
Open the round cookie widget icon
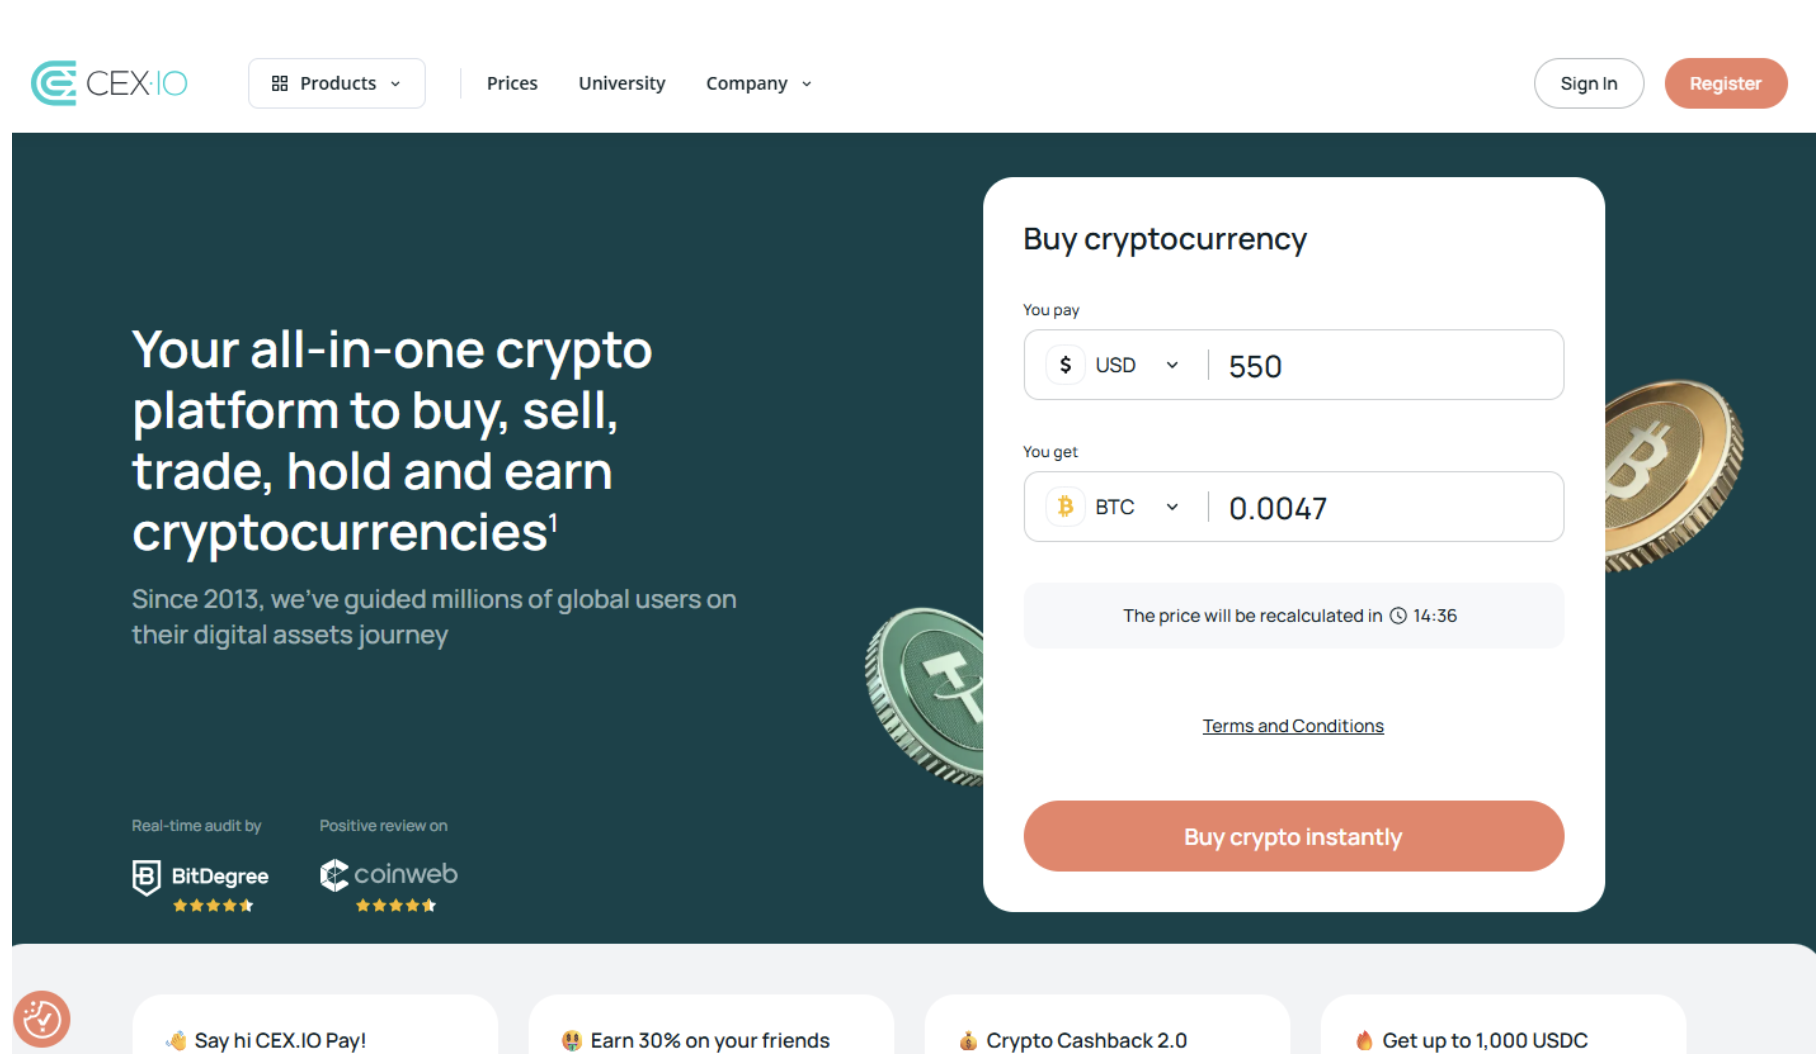[x=41, y=1019]
